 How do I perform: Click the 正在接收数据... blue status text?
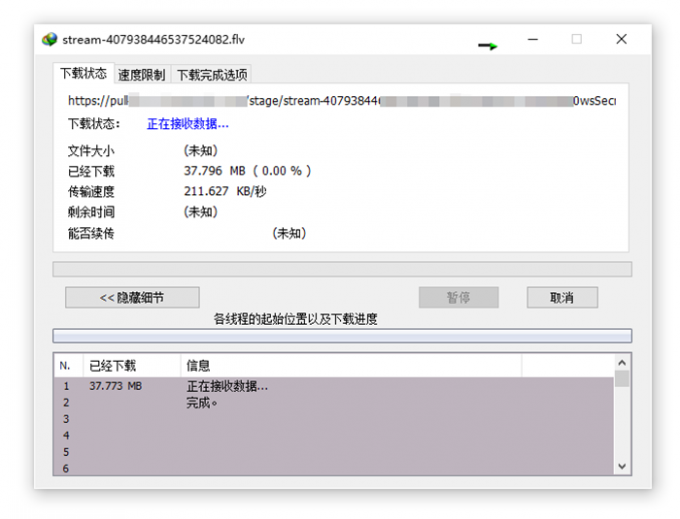(188, 124)
